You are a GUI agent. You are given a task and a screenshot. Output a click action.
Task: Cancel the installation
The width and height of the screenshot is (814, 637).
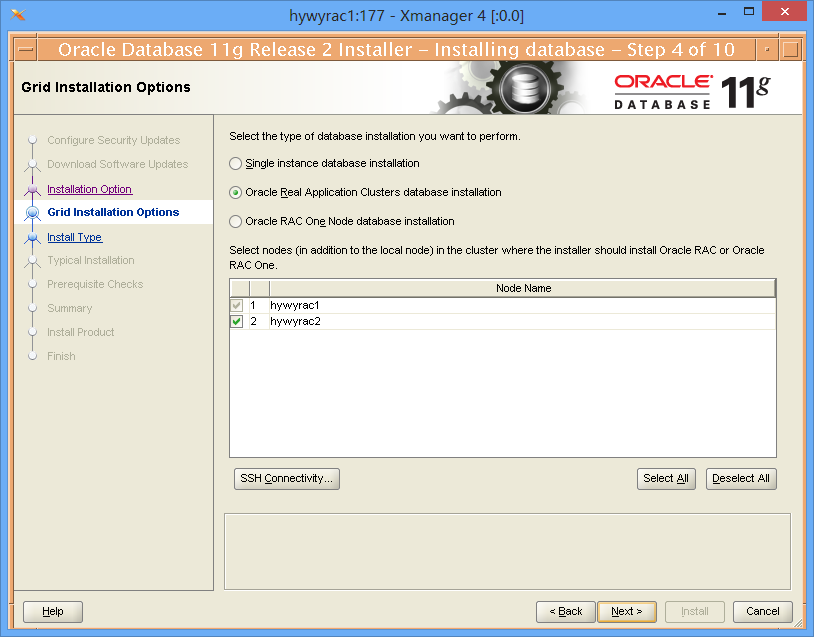[x=763, y=612]
